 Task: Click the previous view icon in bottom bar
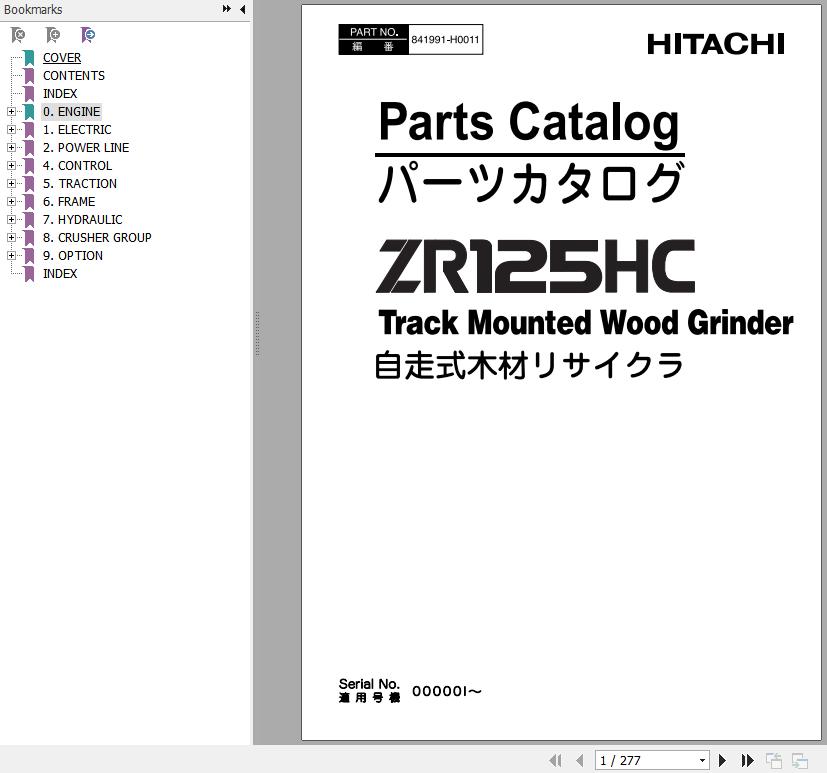pyautogui.click(x=774, y=760)
